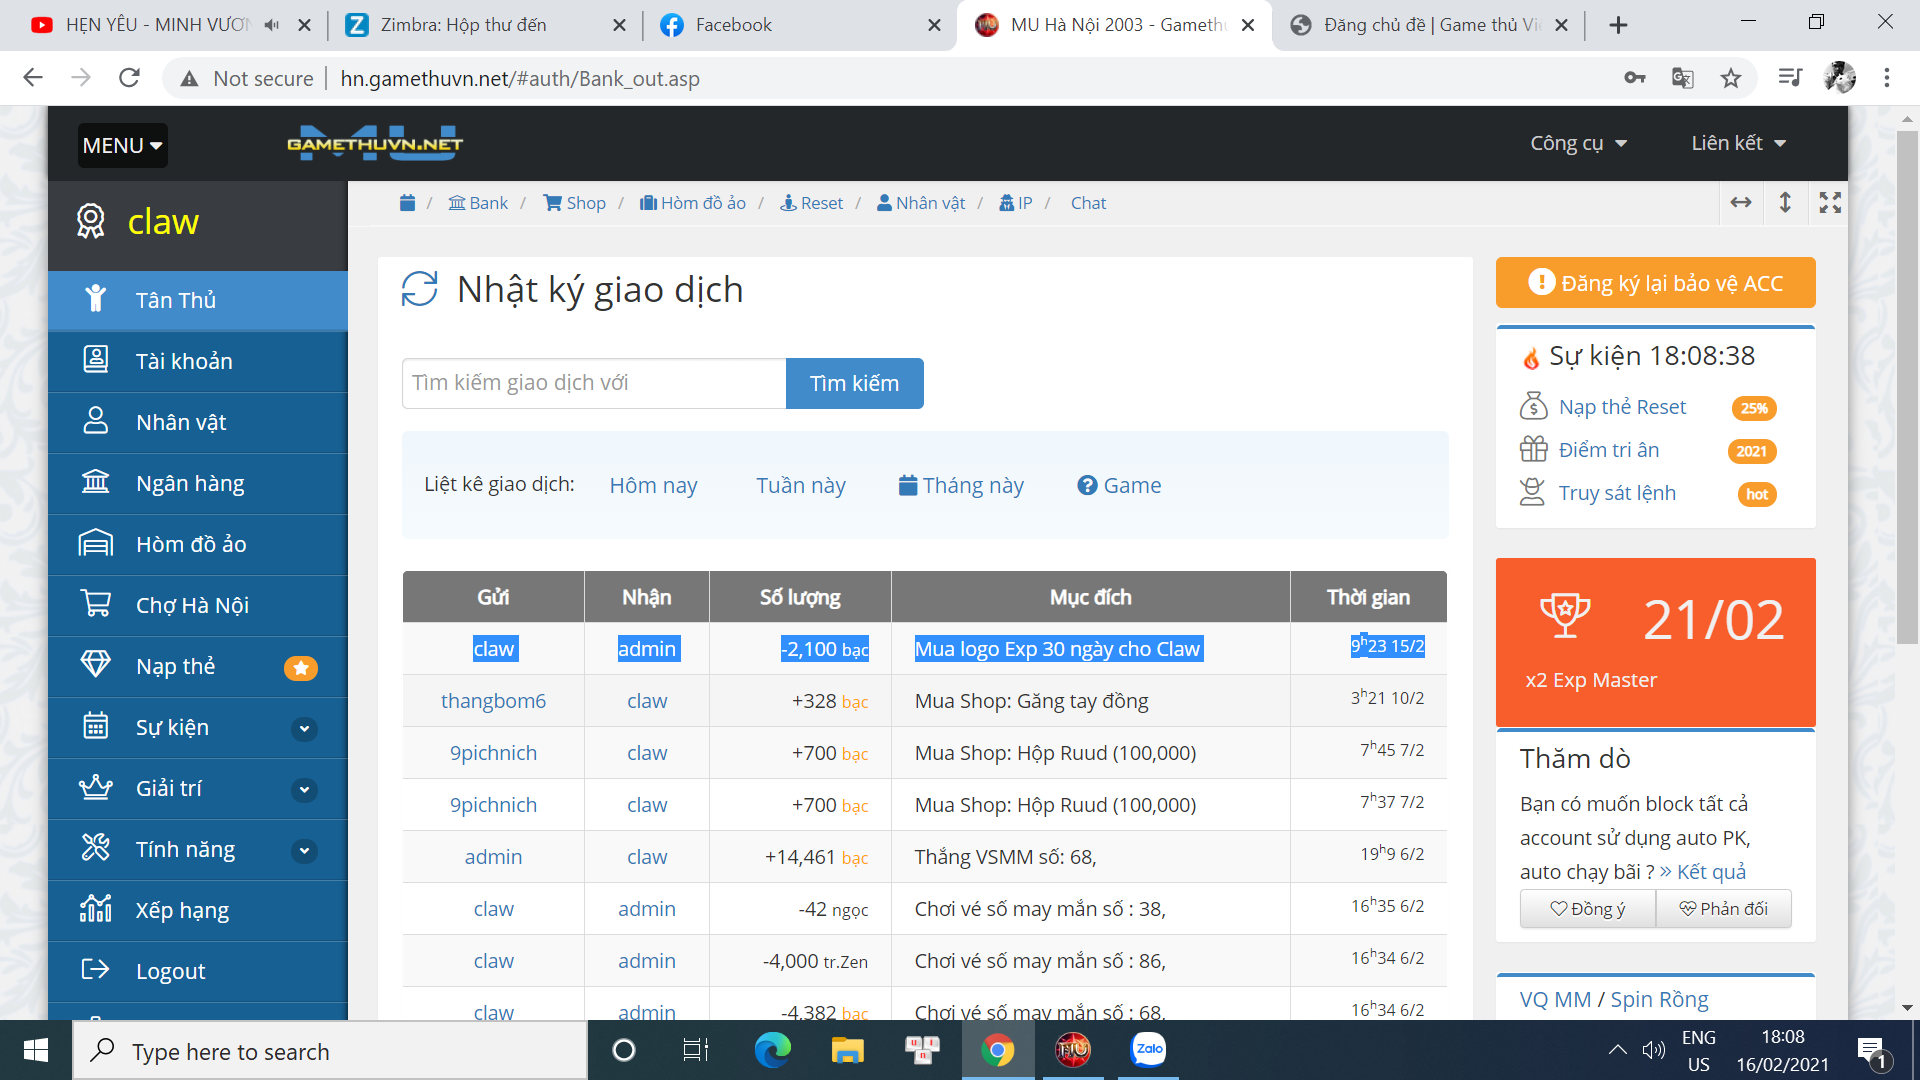Vote Đồng ý in the poll
This screenshot has height=1080, width=1920.
point(1587,908)
